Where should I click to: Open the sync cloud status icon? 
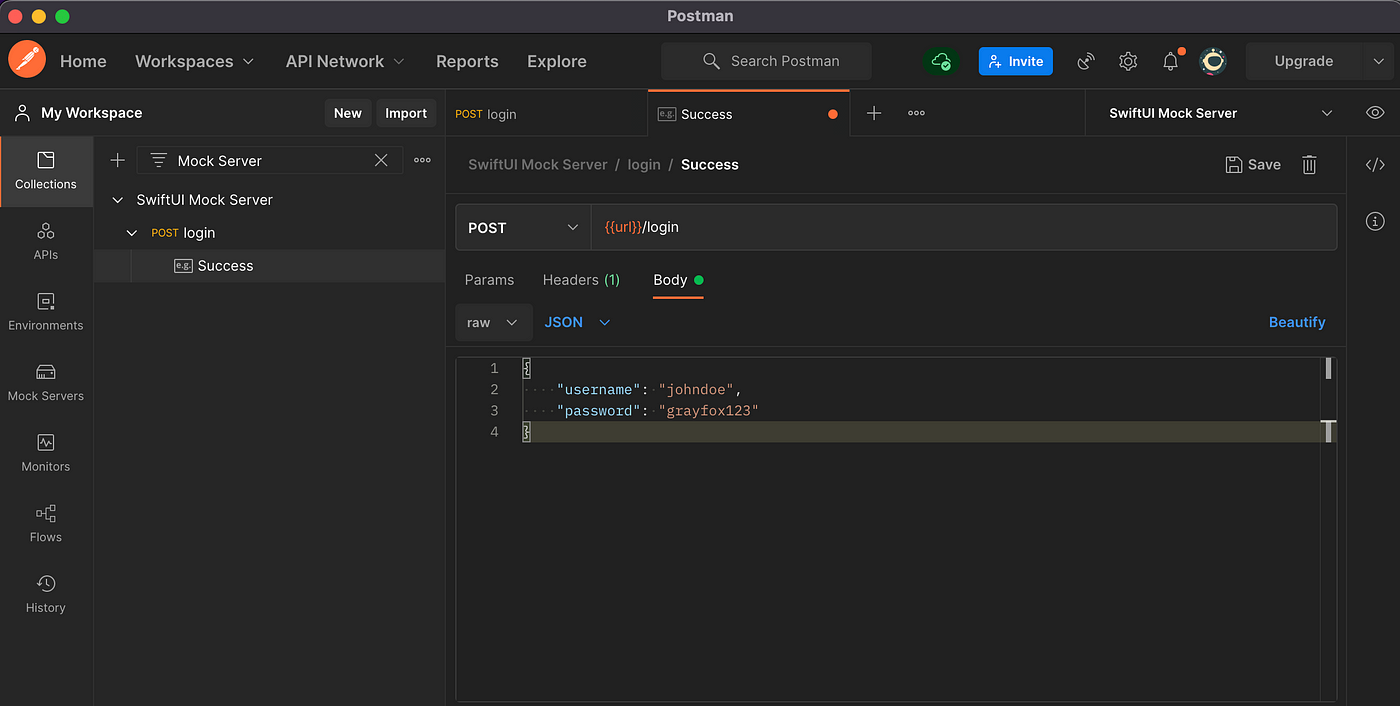click(941, 61)
